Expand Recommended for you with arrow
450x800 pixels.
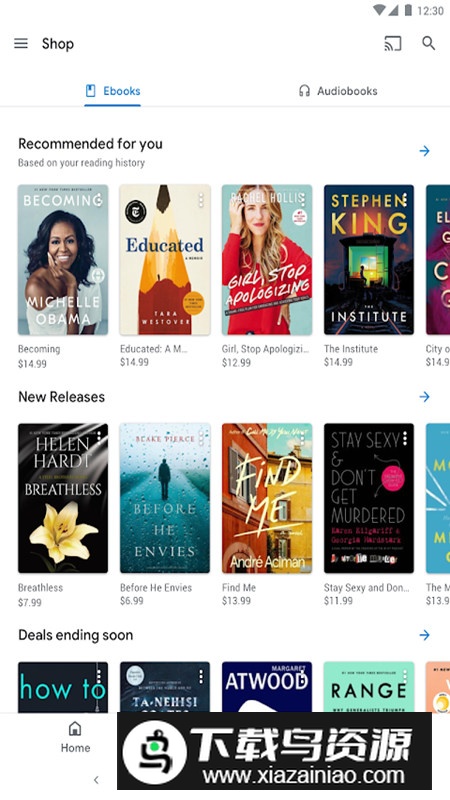tap(424, 151)
